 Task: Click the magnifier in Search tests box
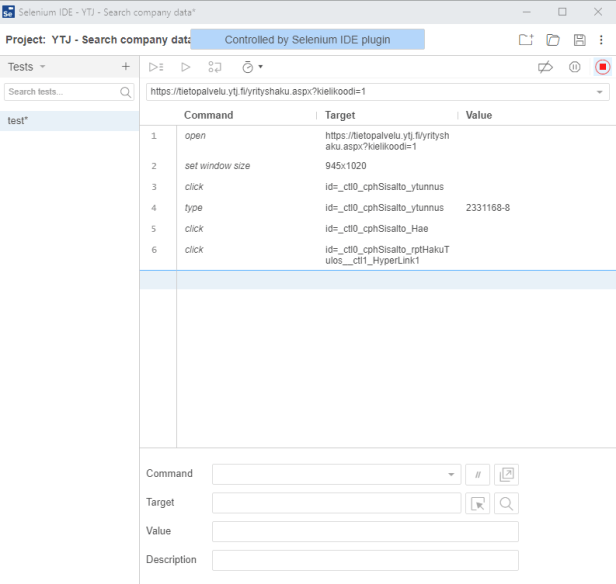(x=125, y=92)
